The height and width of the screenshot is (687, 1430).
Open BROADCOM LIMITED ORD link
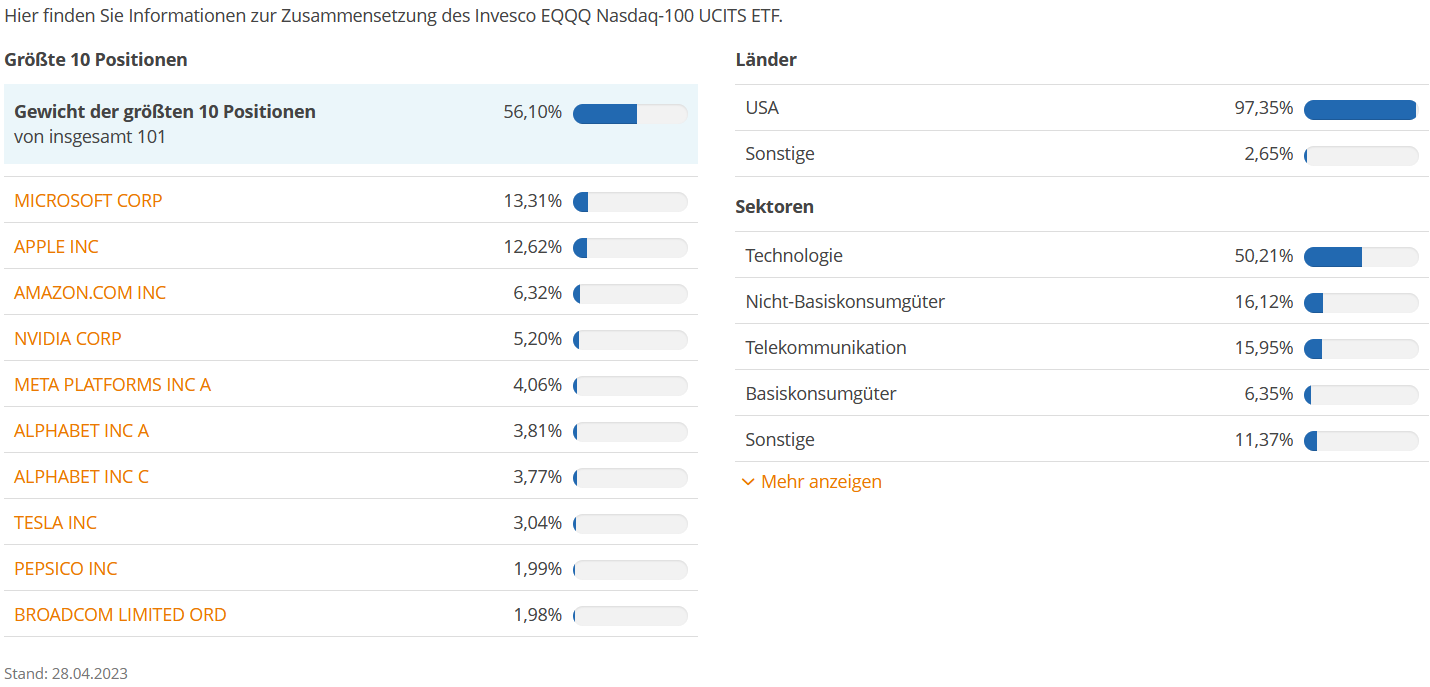point(120,615)
